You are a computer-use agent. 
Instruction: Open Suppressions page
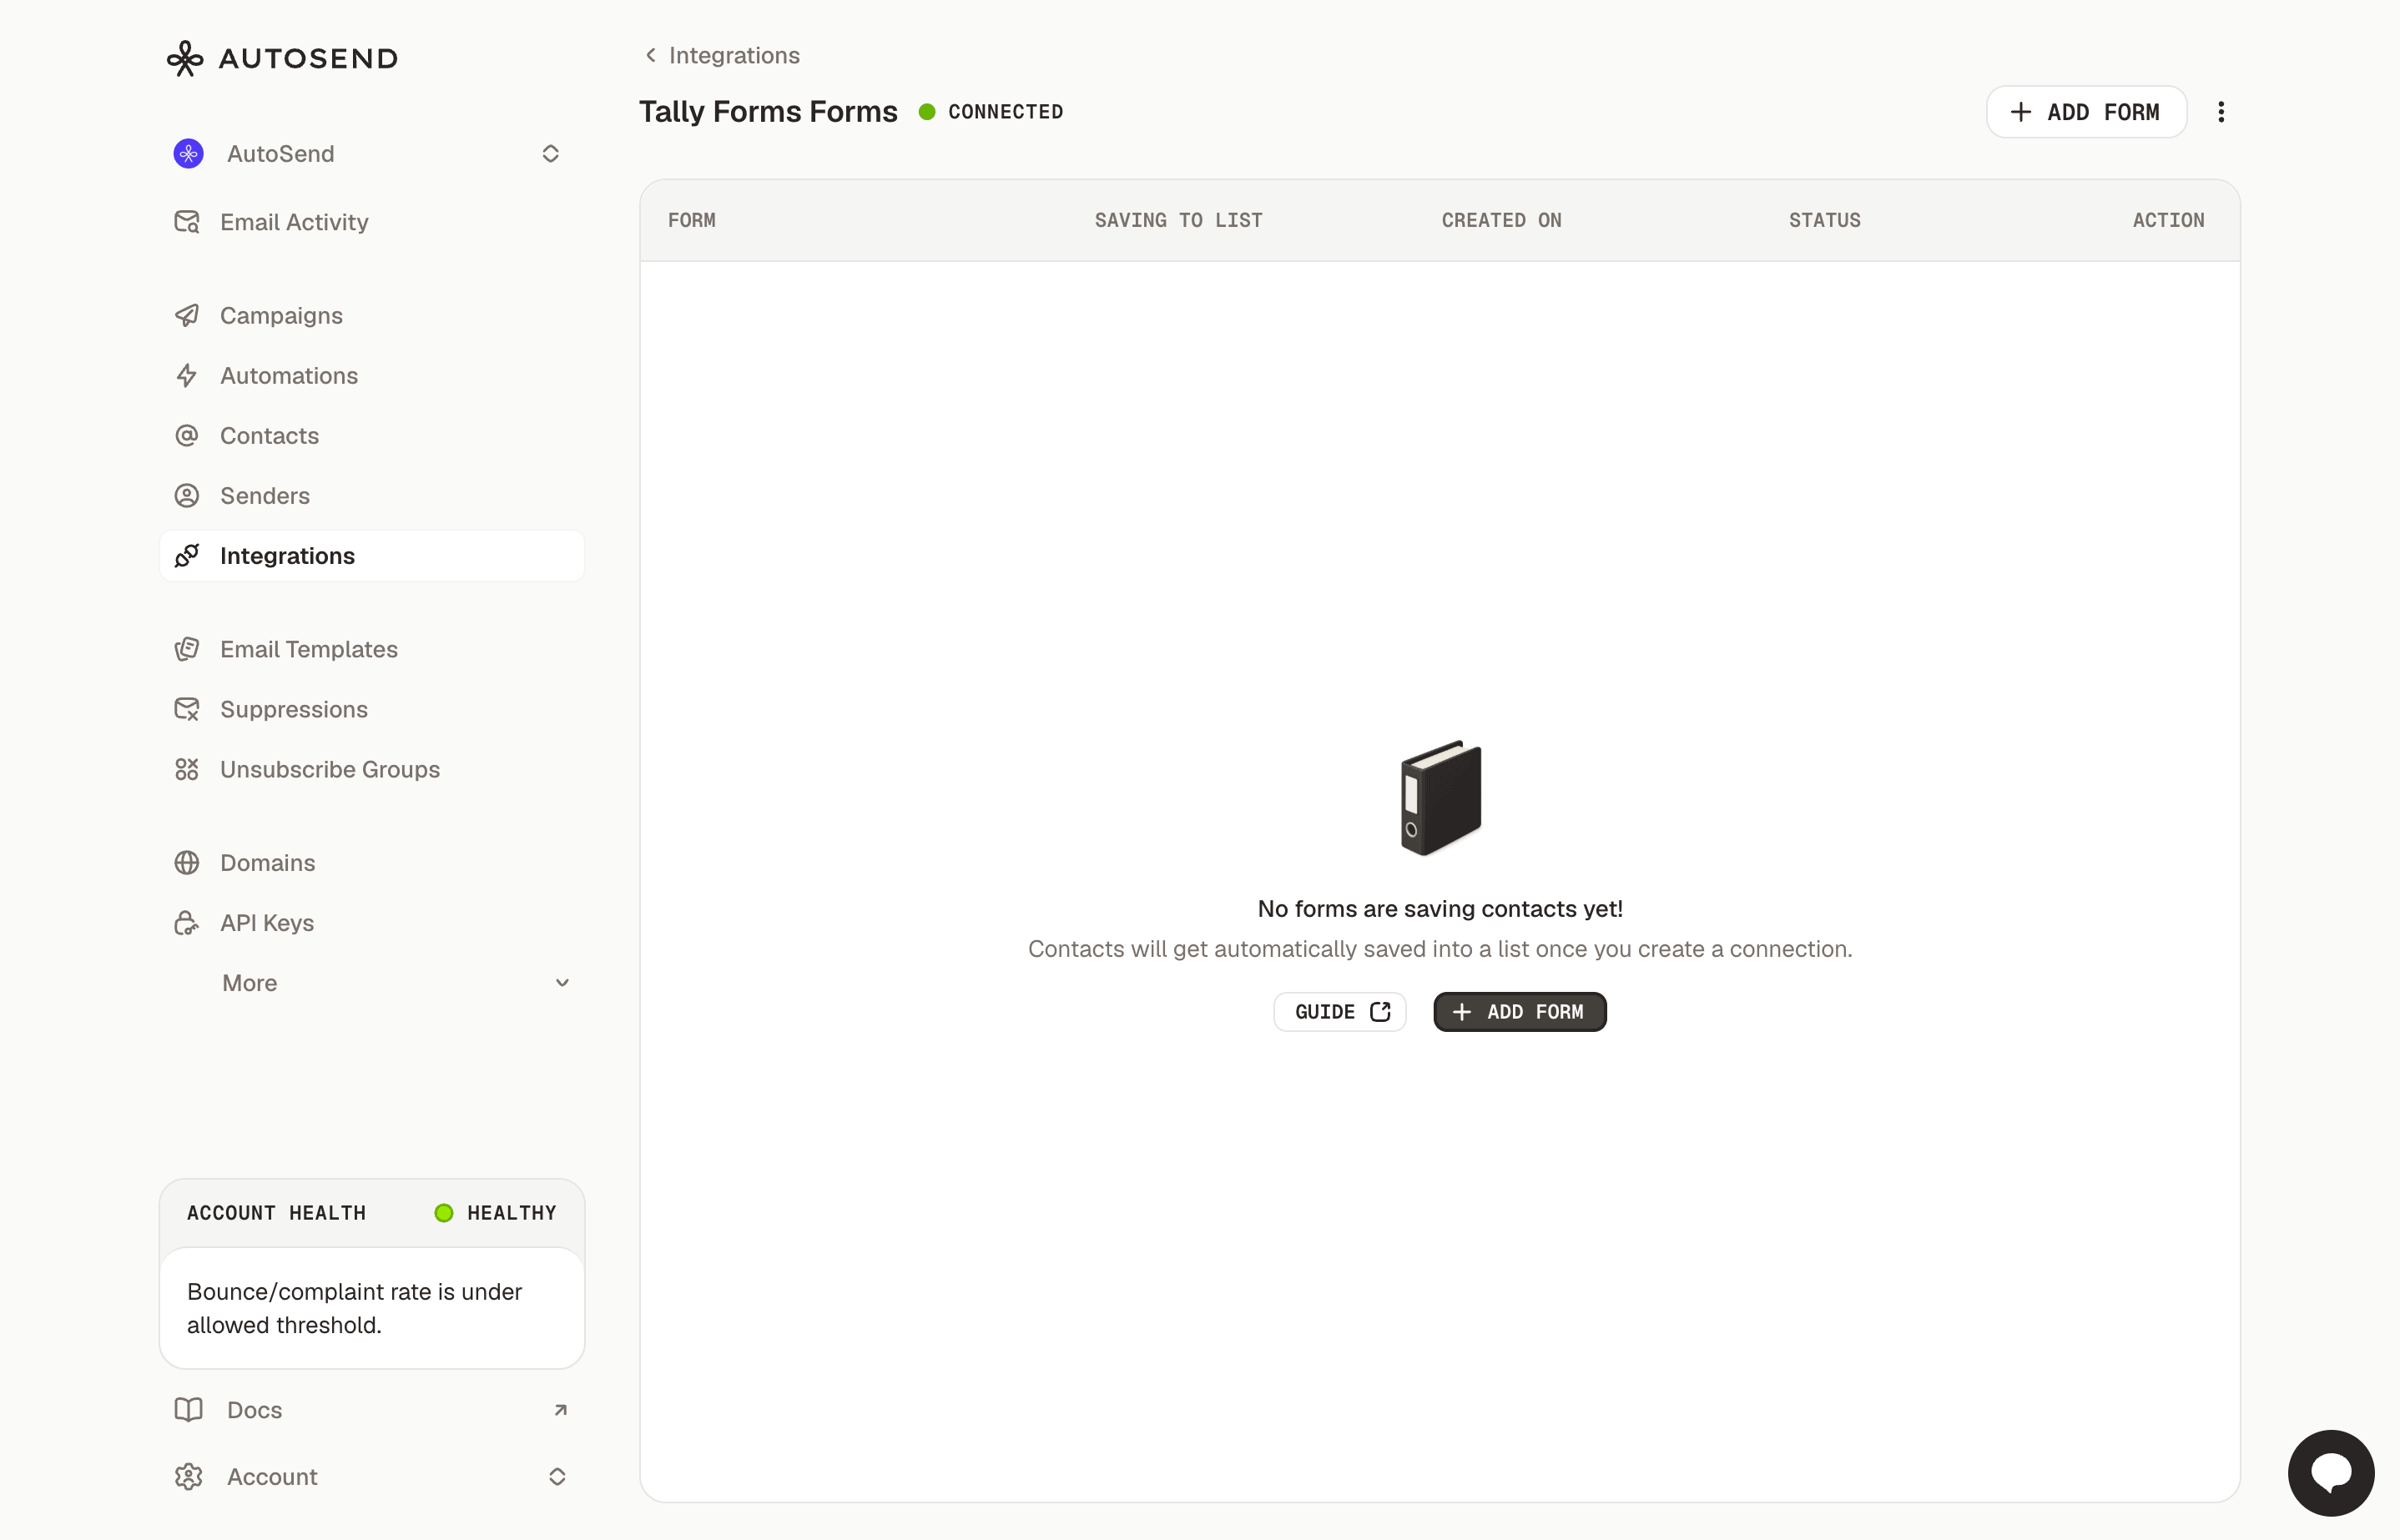click(294, 709)
